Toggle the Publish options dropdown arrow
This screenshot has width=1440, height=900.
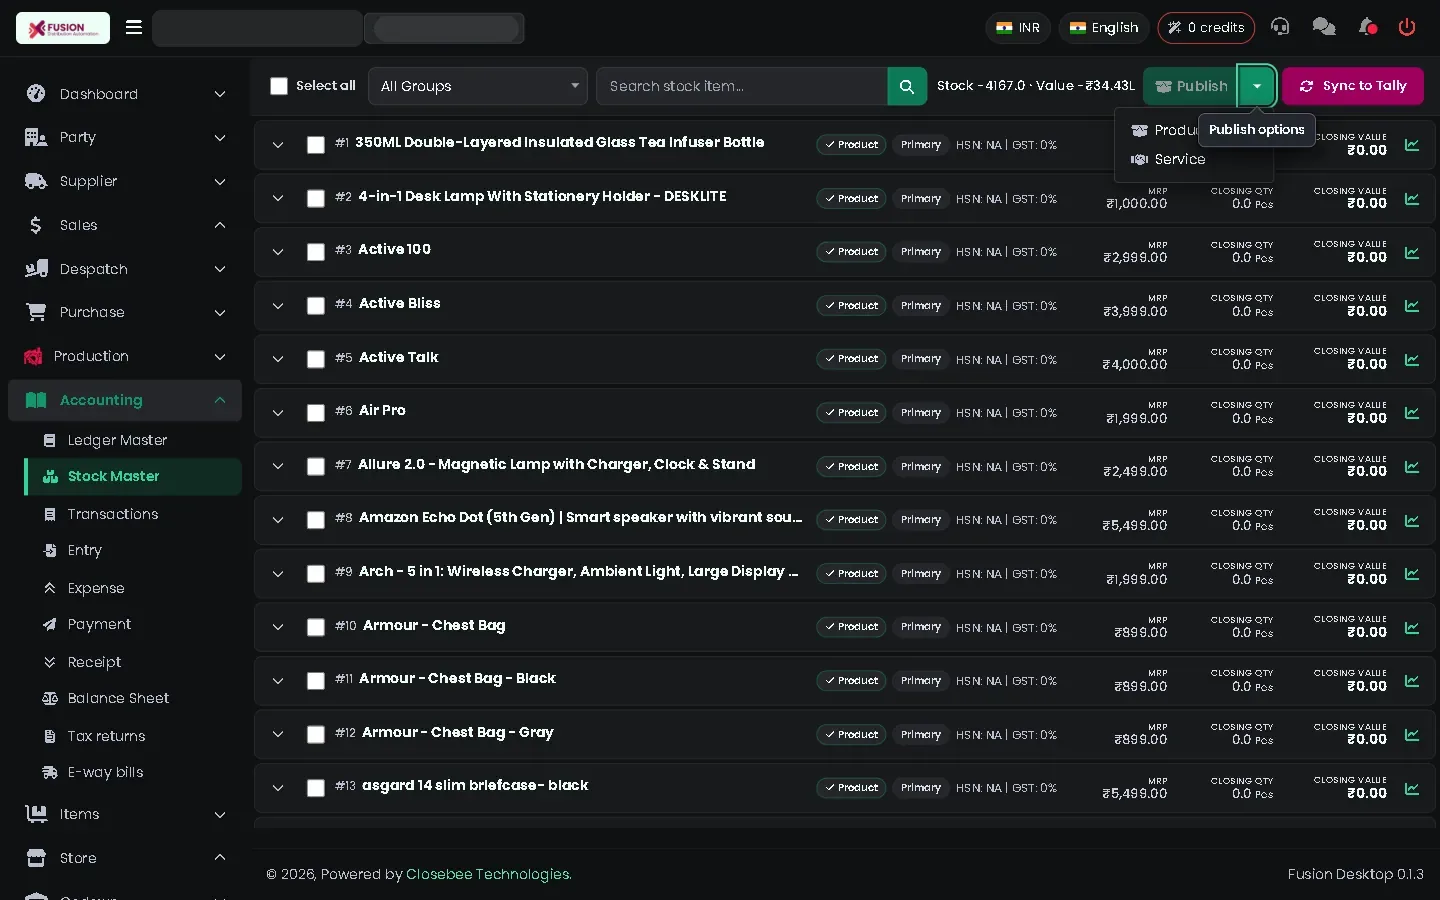click(x=1257, y=86)
